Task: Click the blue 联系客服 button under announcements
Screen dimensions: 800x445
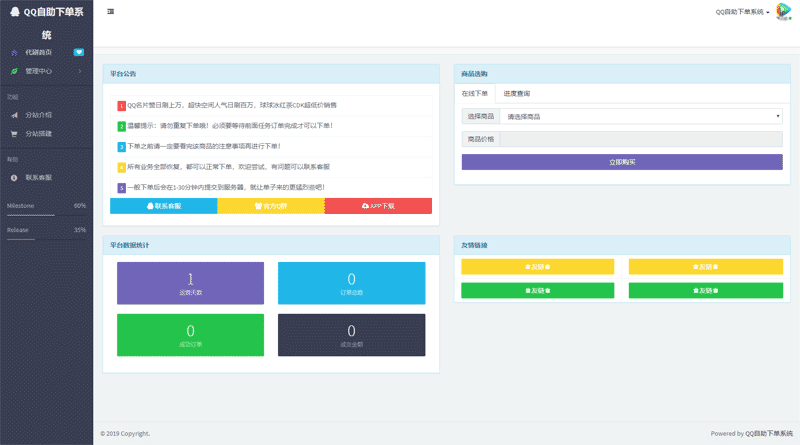Action: (164, 206)
